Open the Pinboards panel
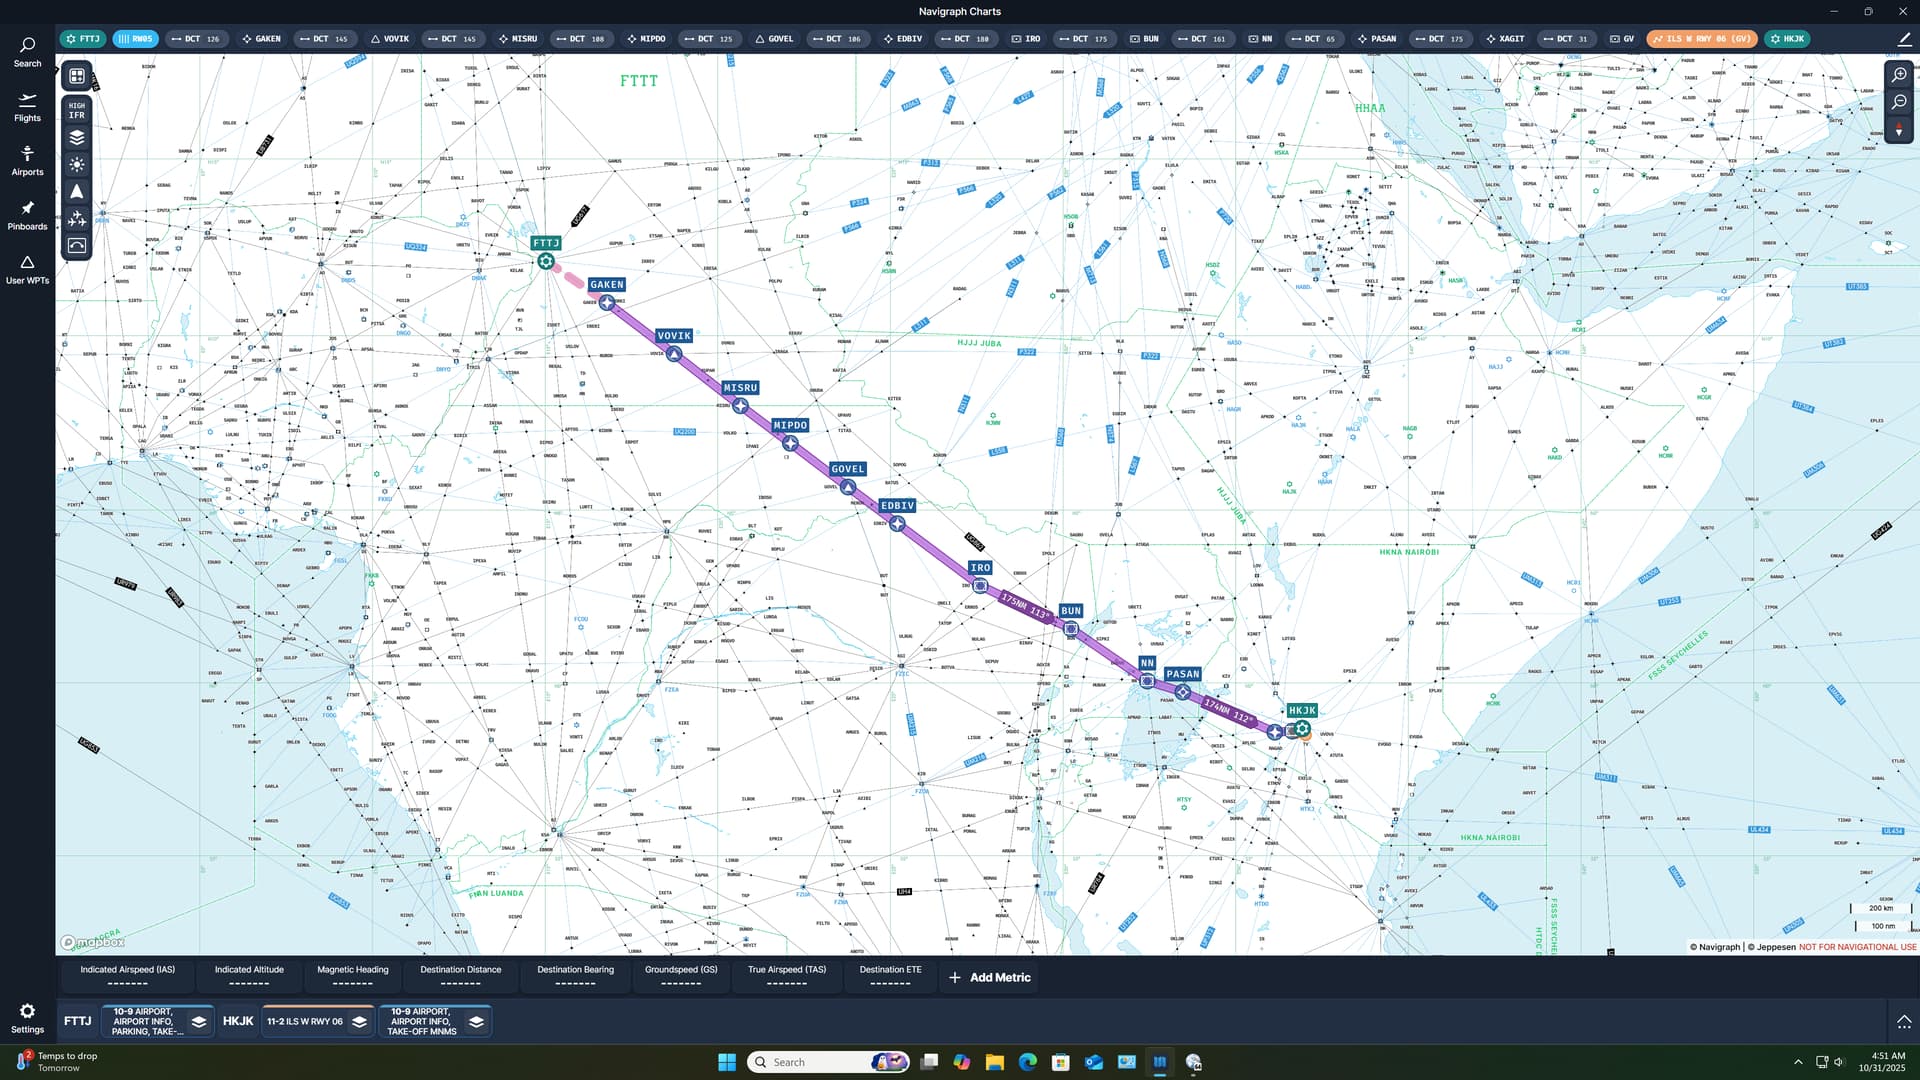 [x=27, y=215]
